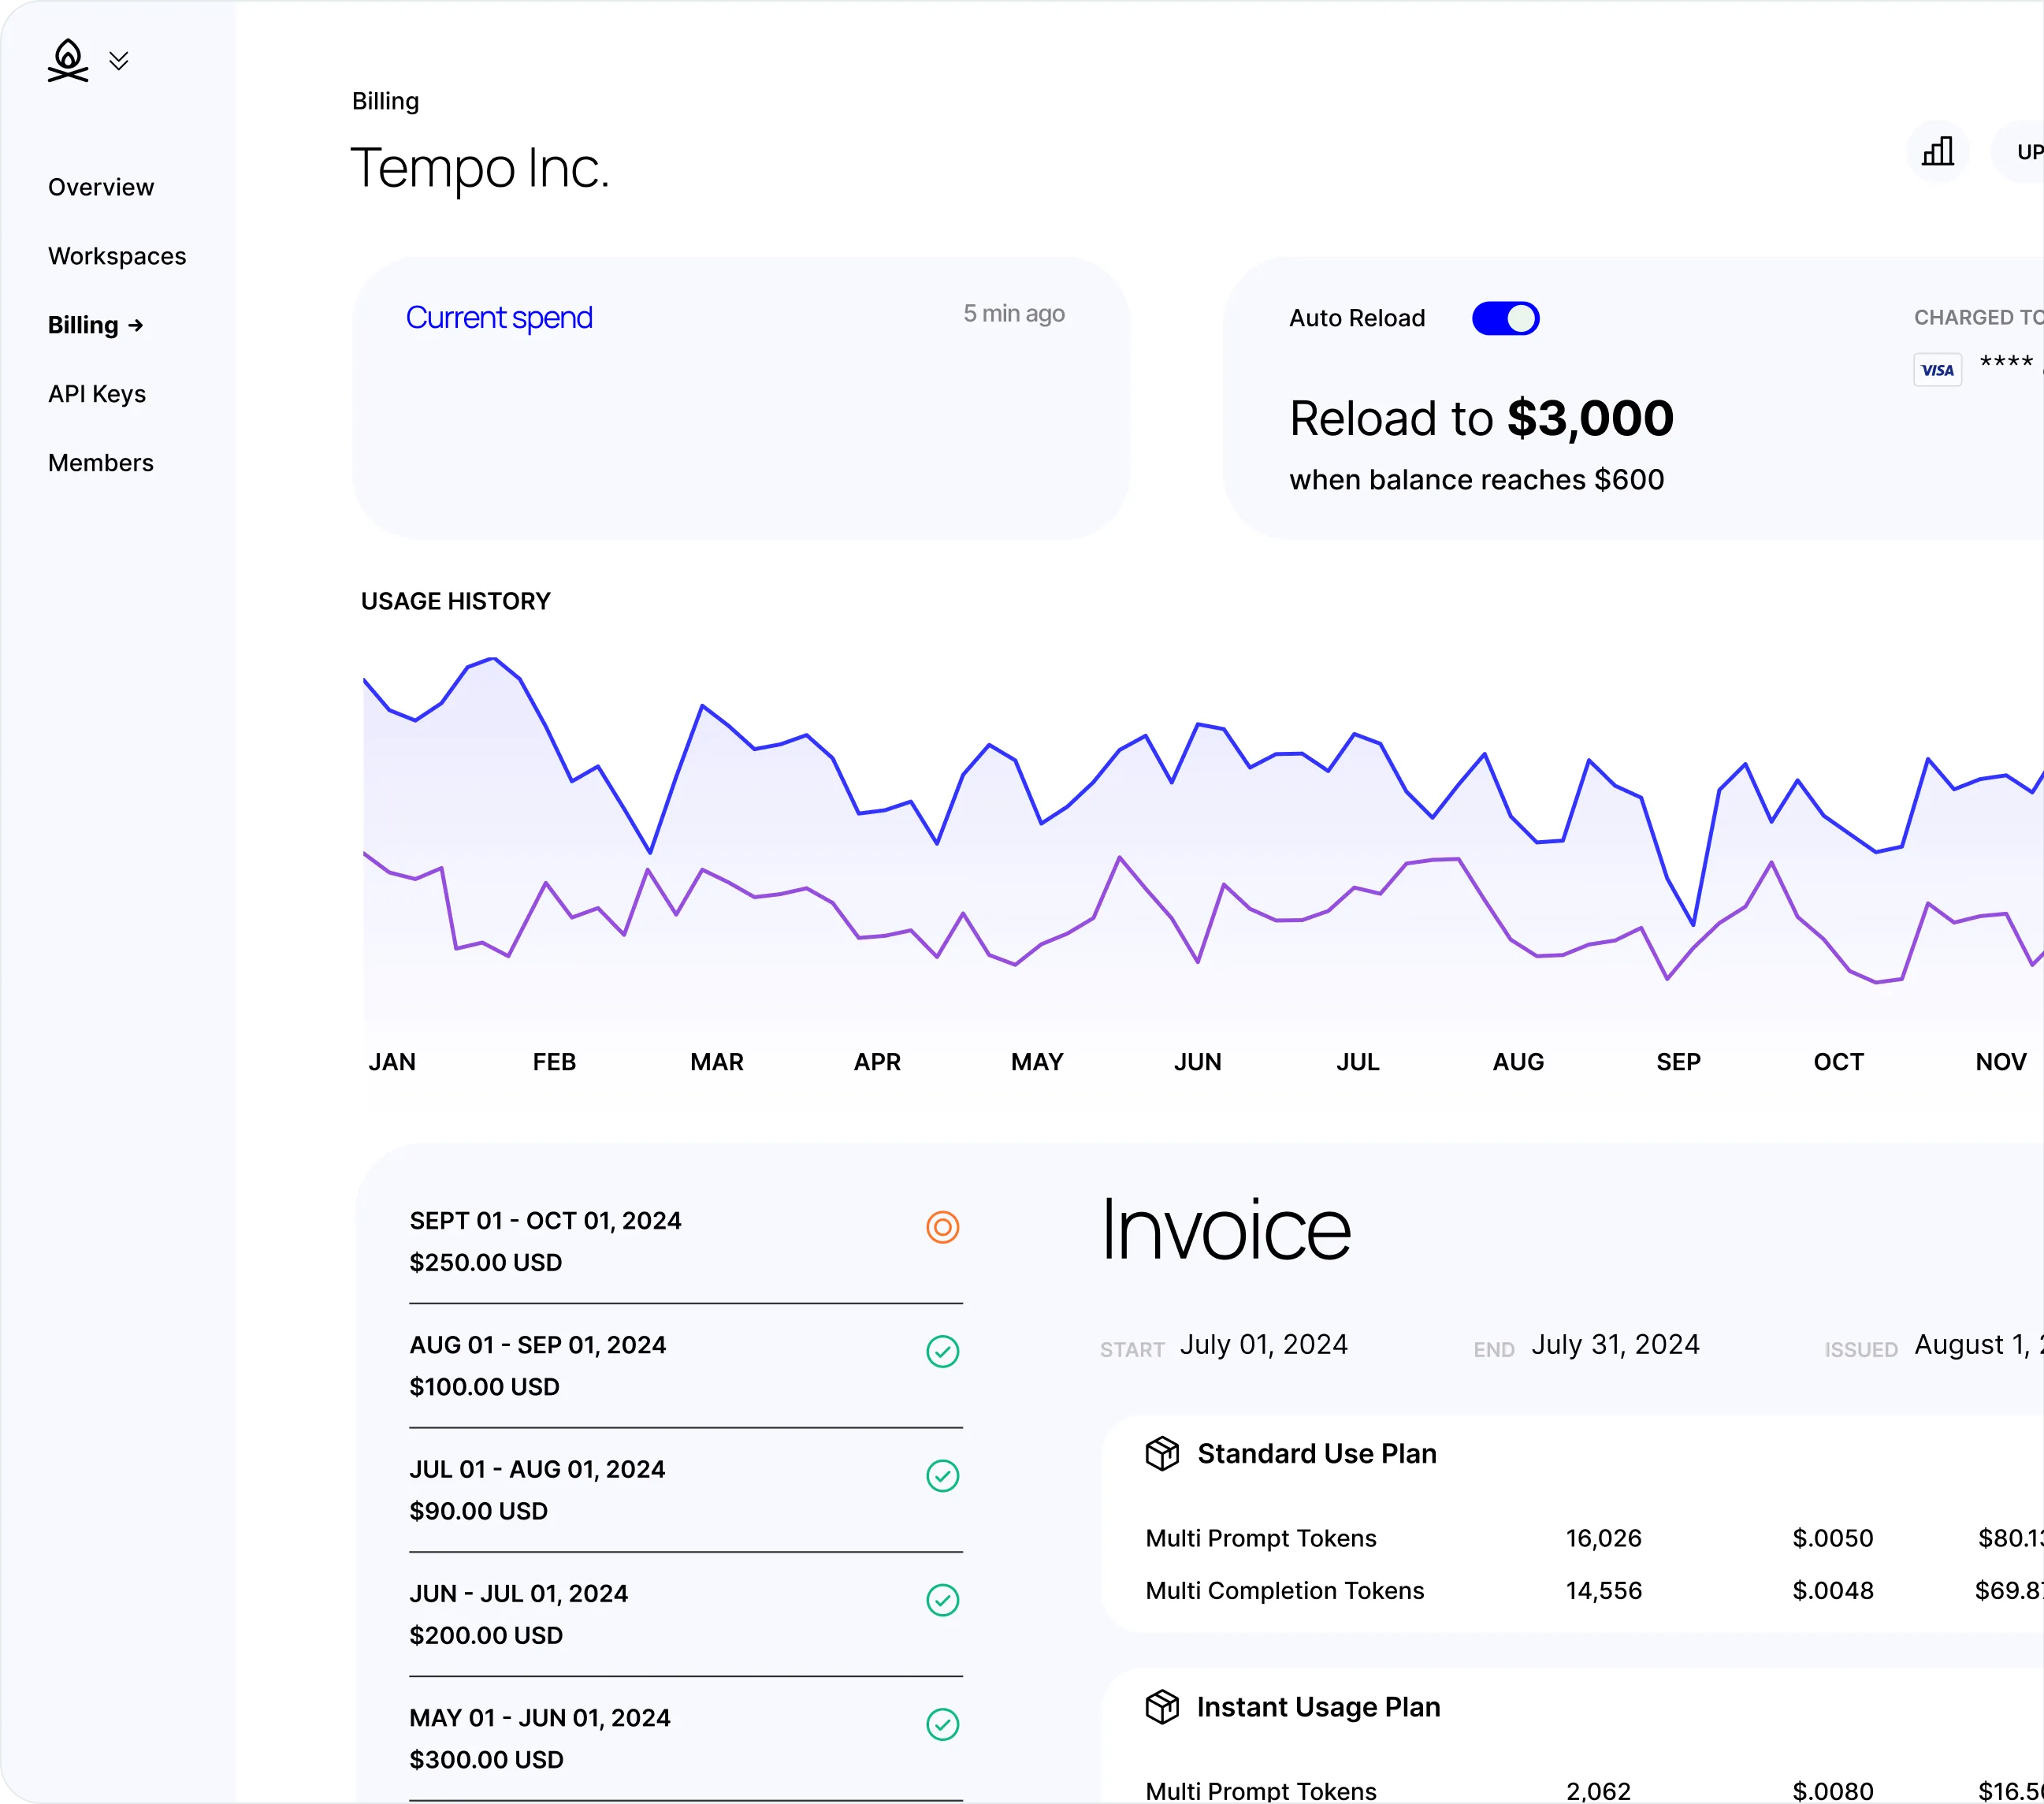Open Overview in the sidebar
Screen dimensions: 2044x1804
(101, 187)
